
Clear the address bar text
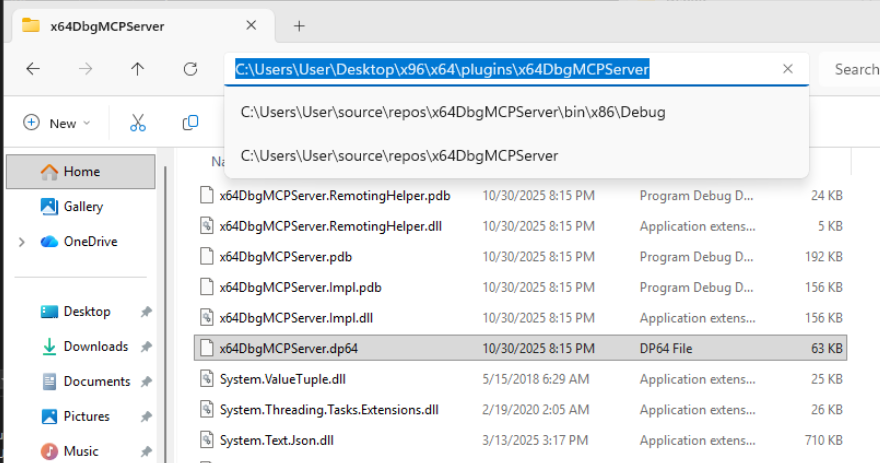coord(788,68)
